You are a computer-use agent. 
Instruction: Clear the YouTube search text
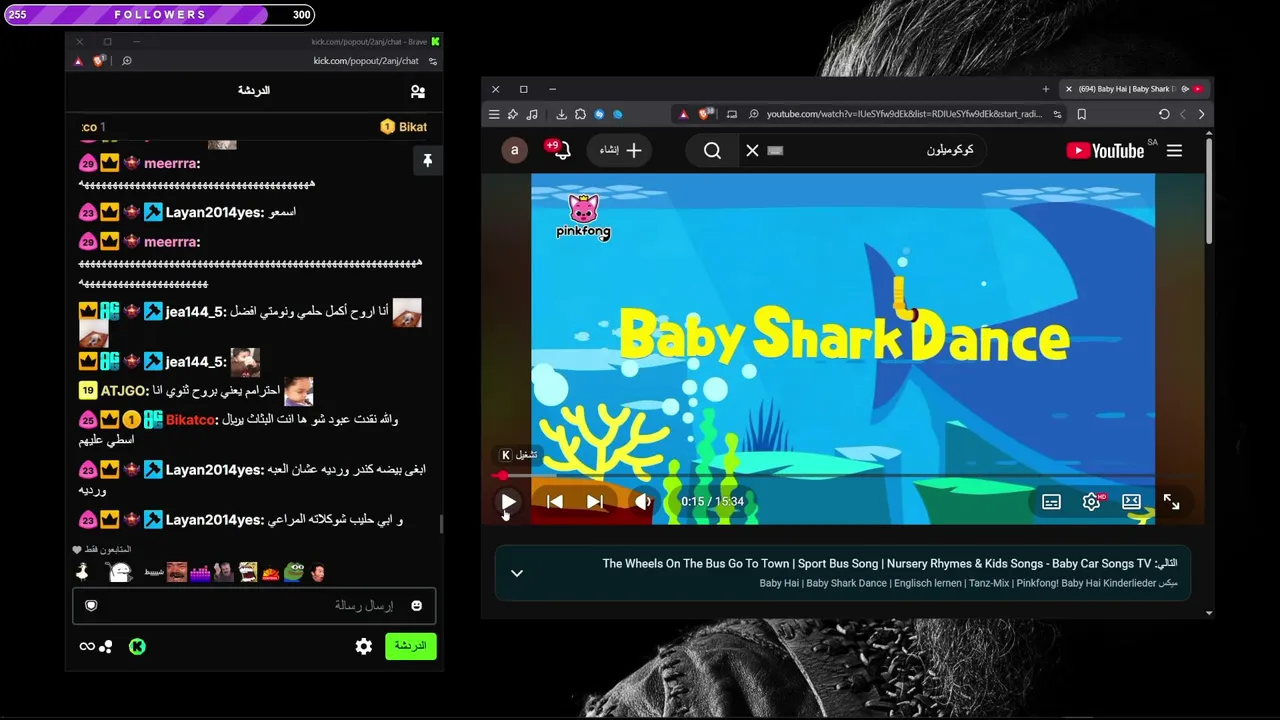pos(752,151)
